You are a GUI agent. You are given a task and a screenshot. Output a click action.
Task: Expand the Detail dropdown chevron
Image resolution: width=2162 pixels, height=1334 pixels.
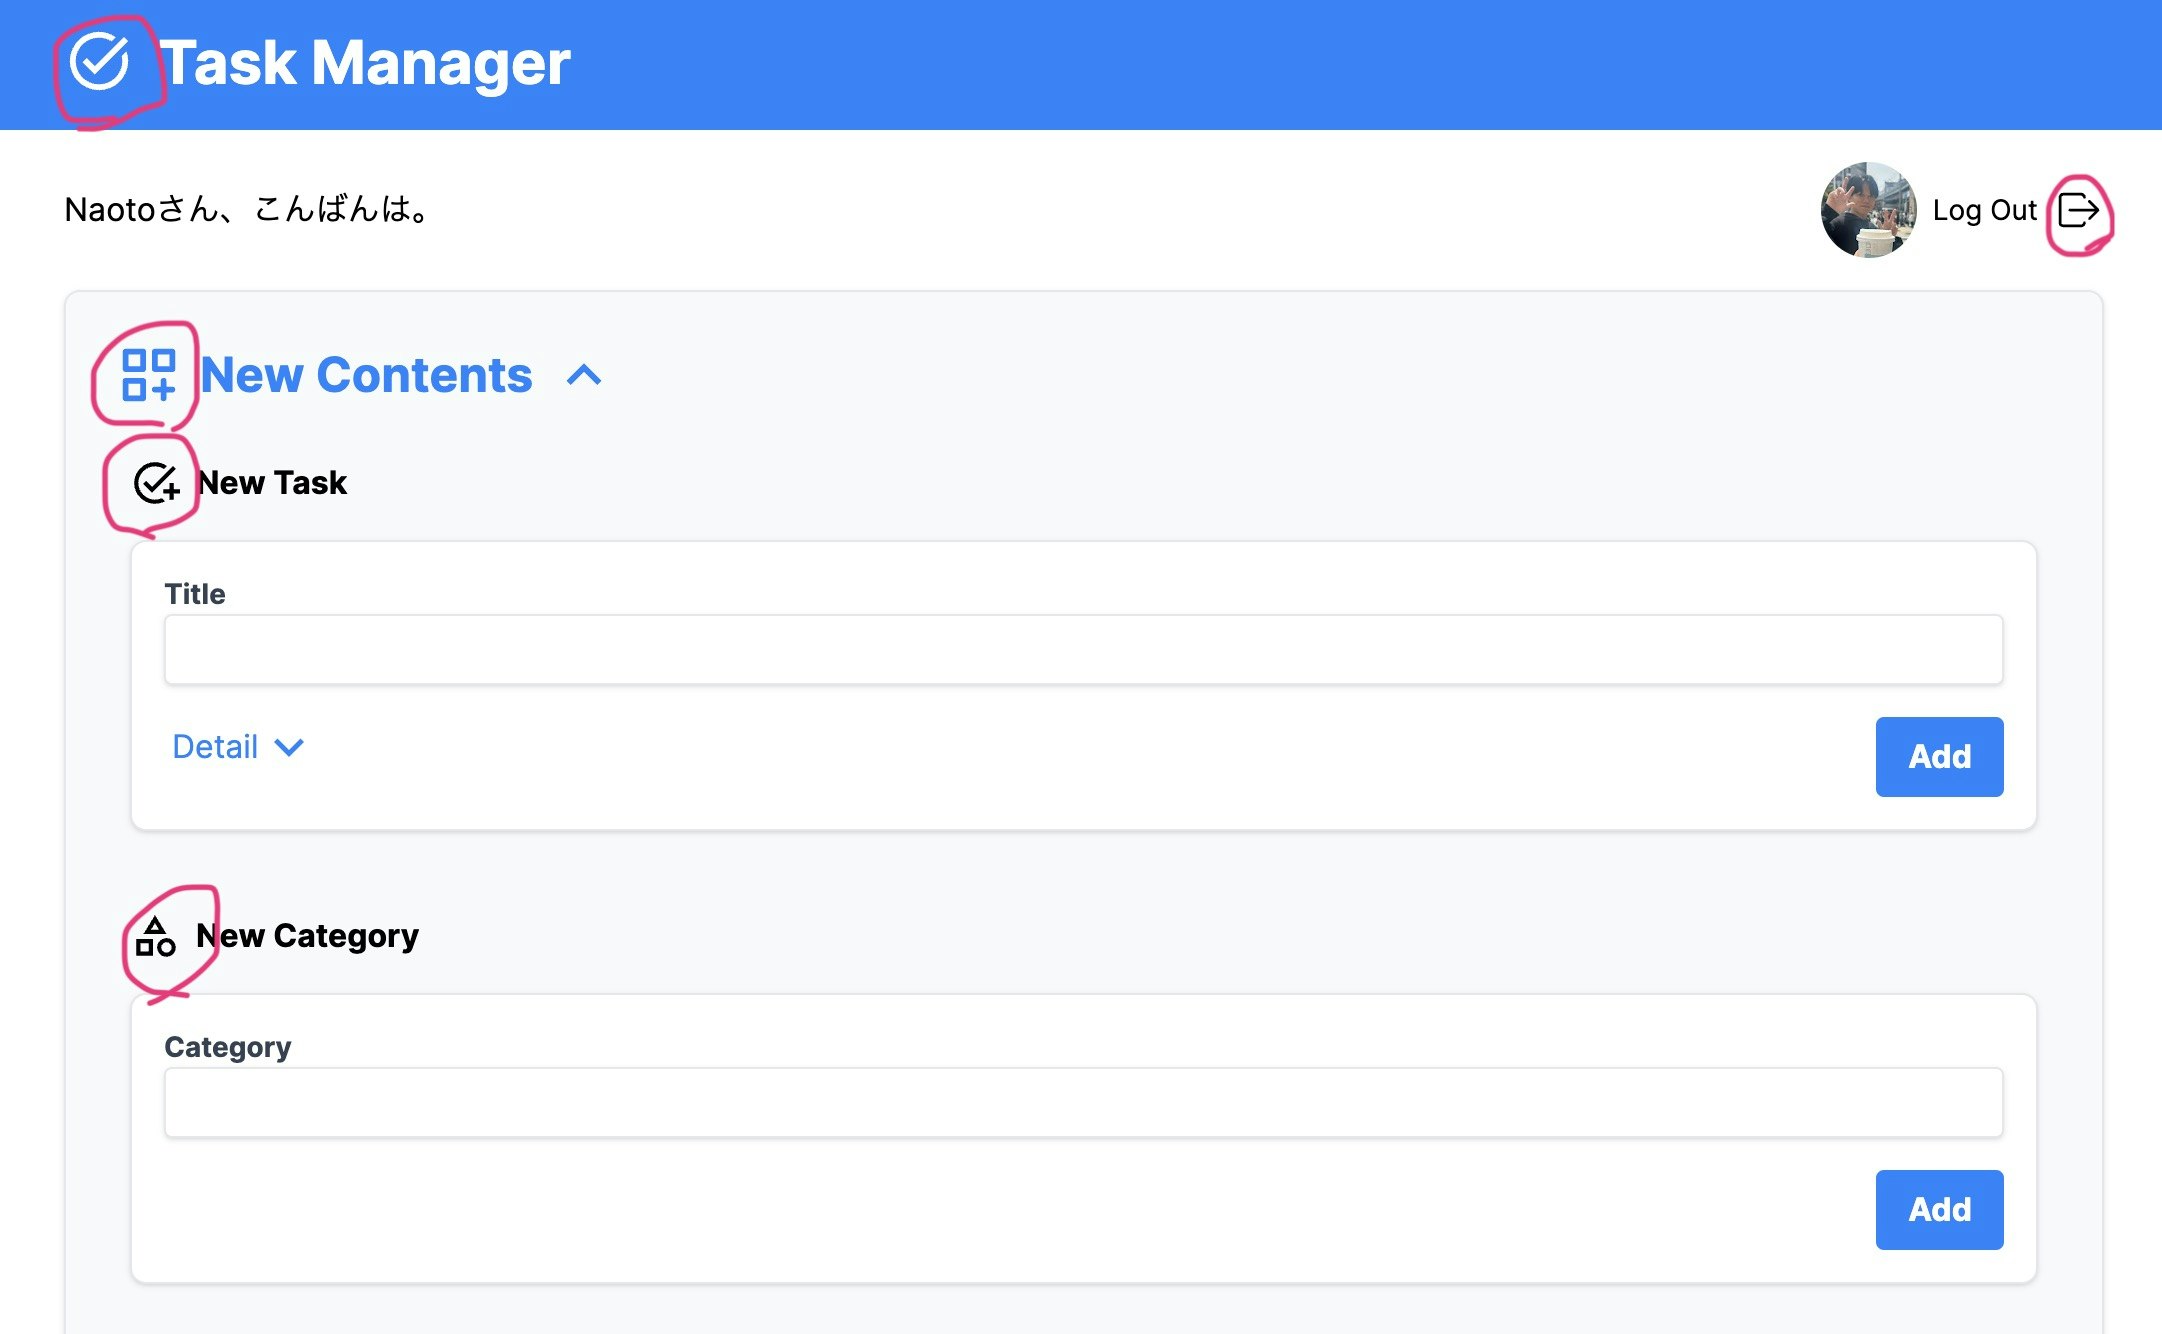pos(289,747)
